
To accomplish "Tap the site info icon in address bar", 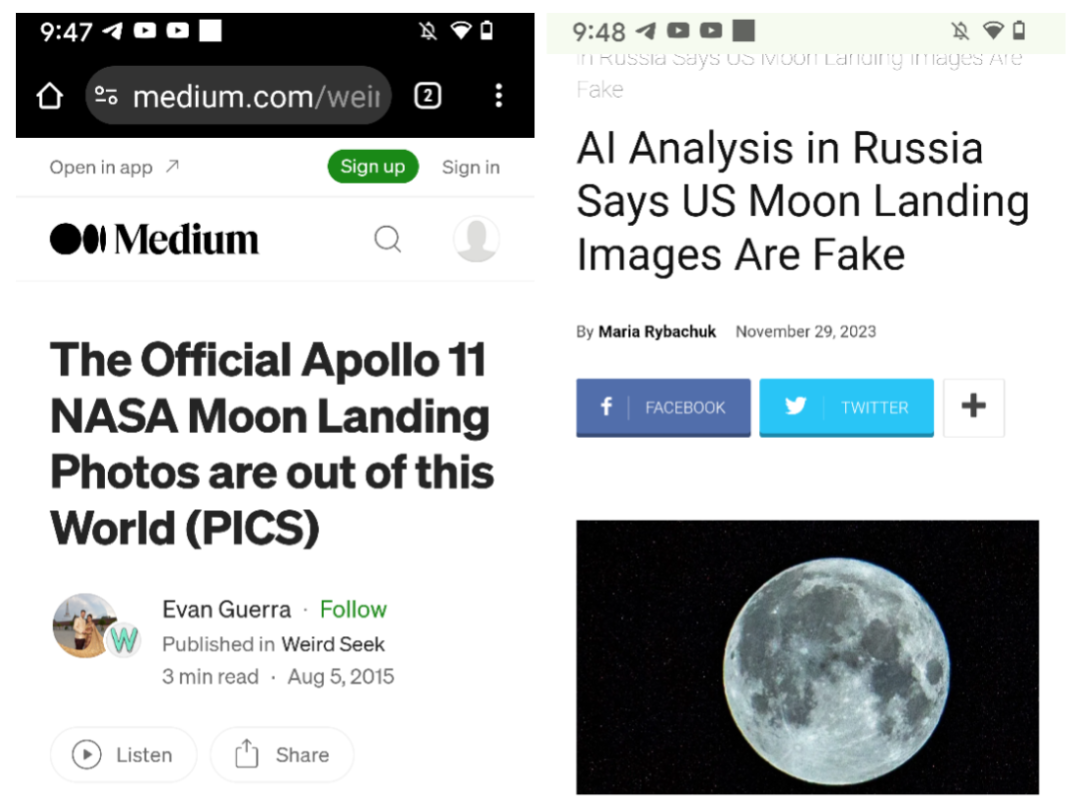I will [x=106, y=96].
